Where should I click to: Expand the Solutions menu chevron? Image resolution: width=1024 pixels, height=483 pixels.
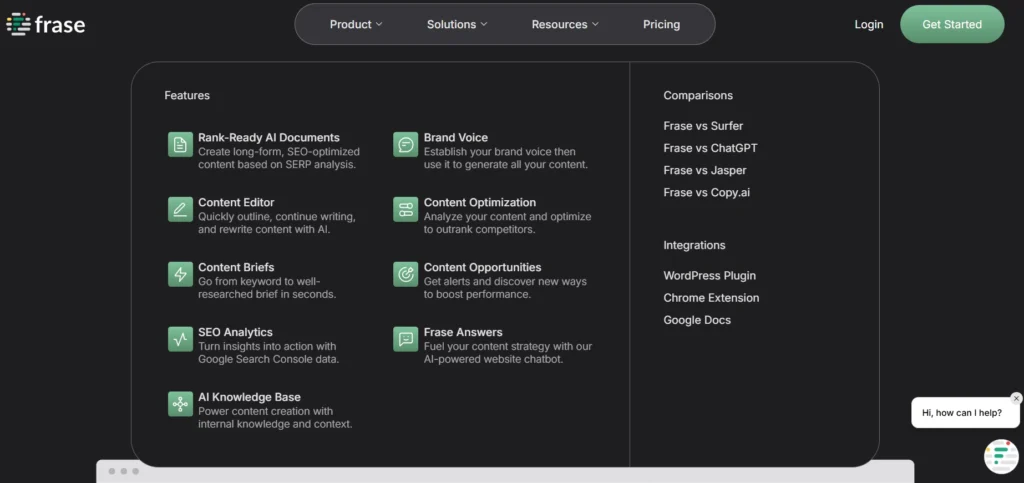pyautogui.click(x=484, y=24)
